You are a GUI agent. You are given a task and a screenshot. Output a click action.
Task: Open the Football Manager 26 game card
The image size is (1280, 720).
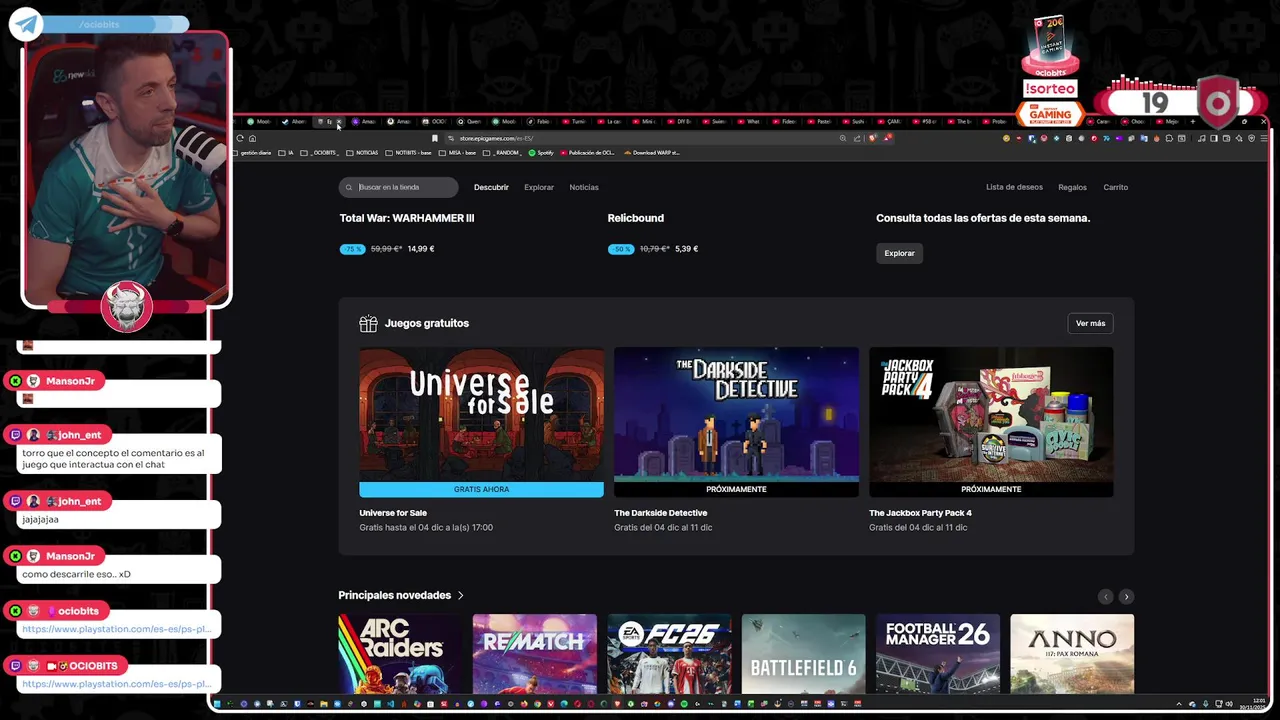point(938,653)
